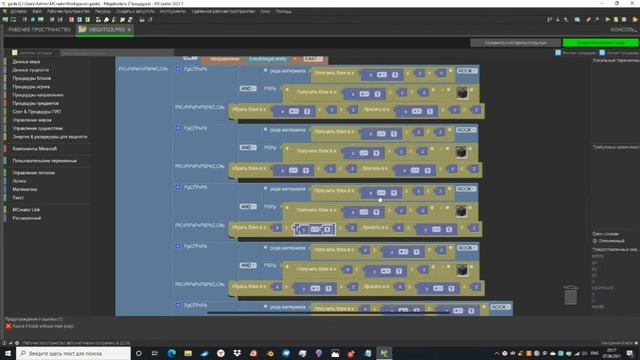Switch to РАБОЧЕЕ ПРОСТРАНСТВО tab
The width and height of the screenshot is (640, 360).
pyautogui.click(x=39, y=30)
